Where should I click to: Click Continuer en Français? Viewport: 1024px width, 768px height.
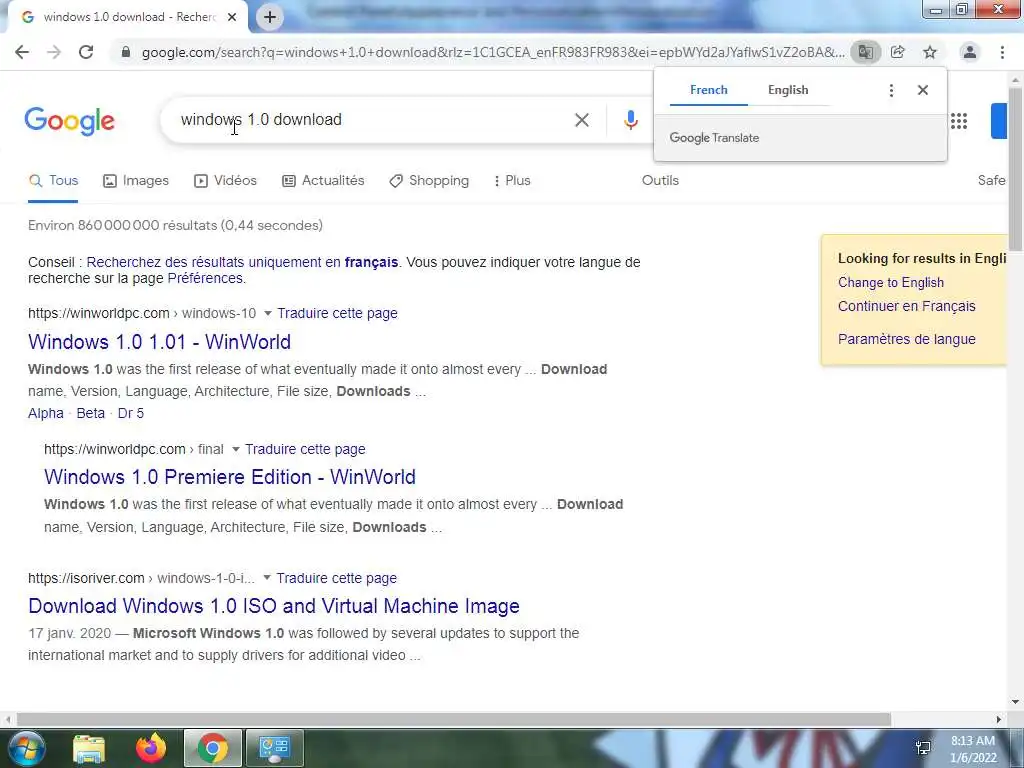pos(906,306)
